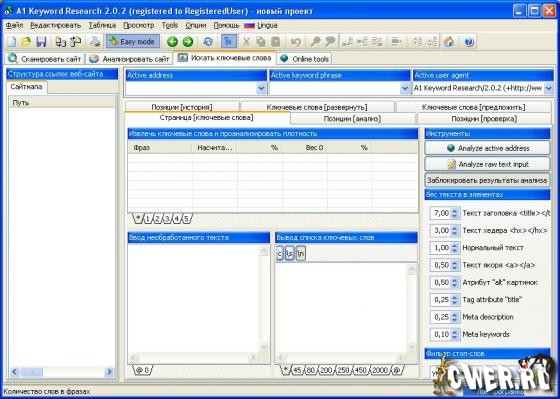This screenshot has height=399, width=560.
Task: Click the Analyze raw text input button
Action: [487, 164]
